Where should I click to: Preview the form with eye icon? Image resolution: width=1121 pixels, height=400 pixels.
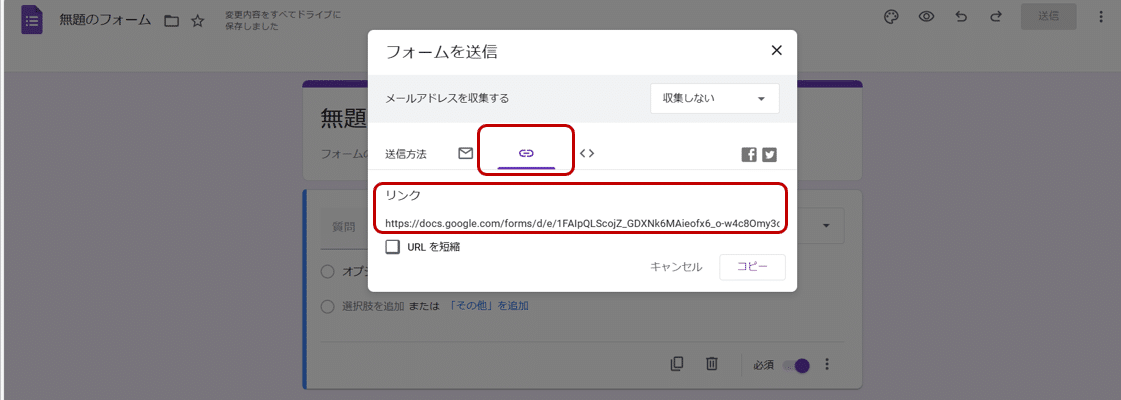tap(926, 17)
